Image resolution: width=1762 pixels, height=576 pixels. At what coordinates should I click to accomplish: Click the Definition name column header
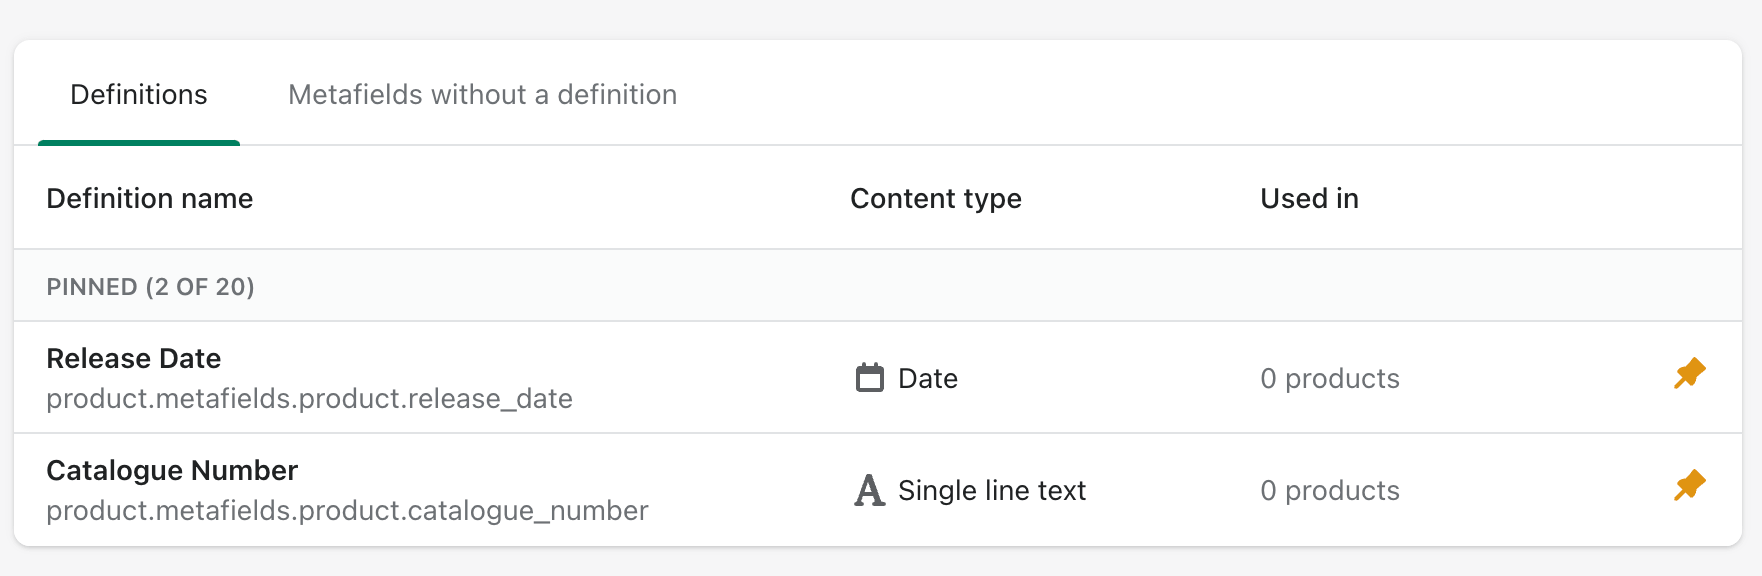[x=149, y=198]
